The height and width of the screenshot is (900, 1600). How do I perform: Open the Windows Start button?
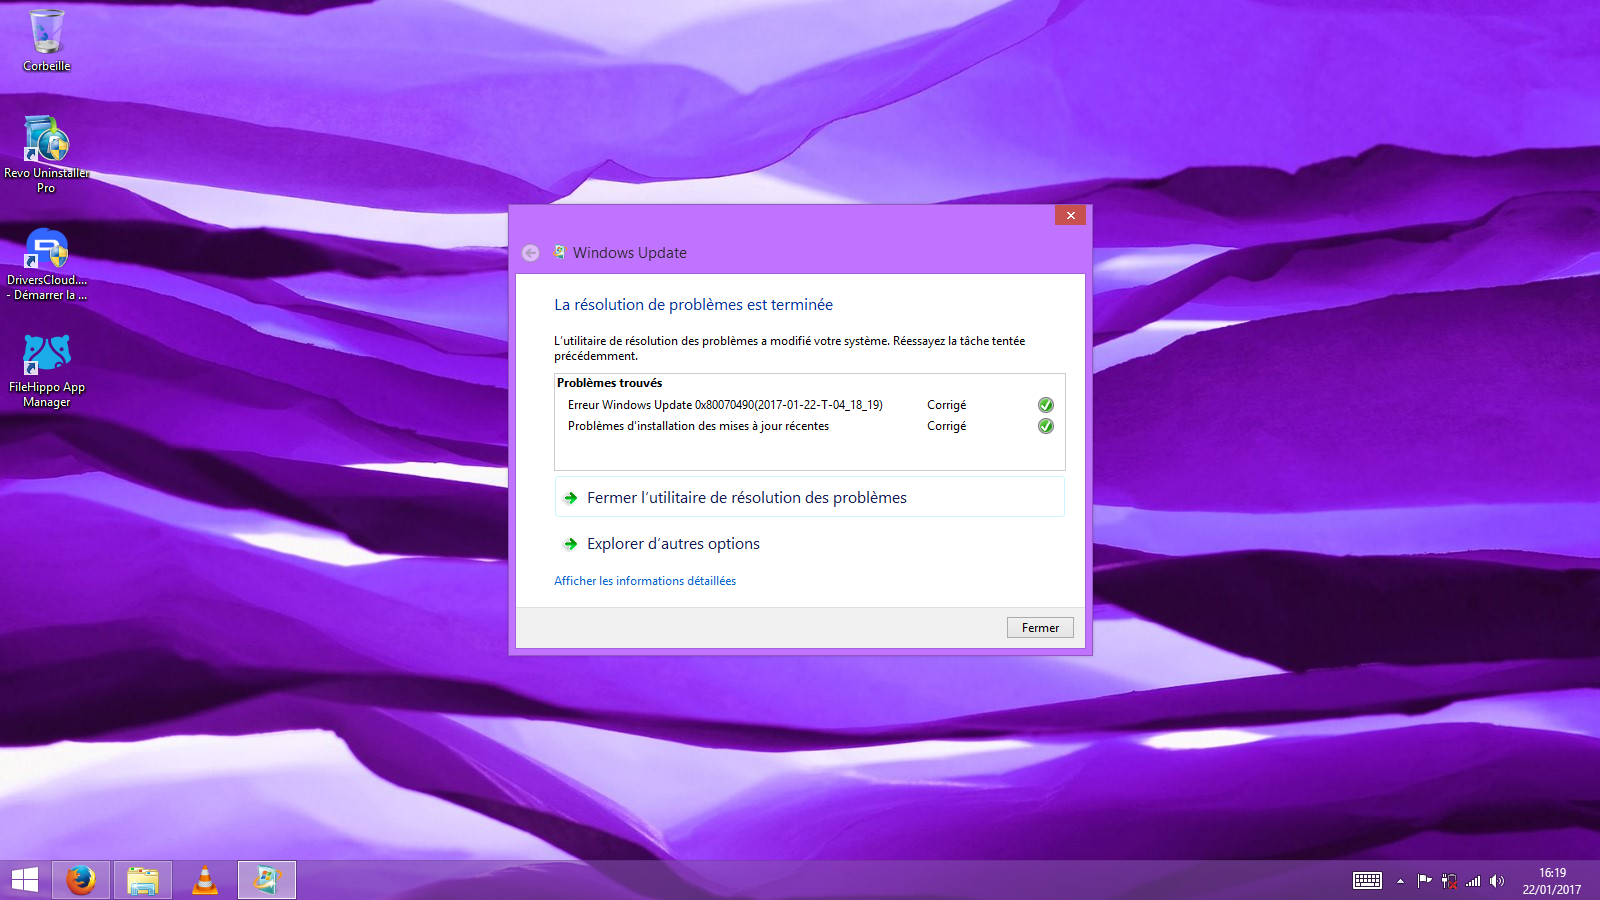24,880
